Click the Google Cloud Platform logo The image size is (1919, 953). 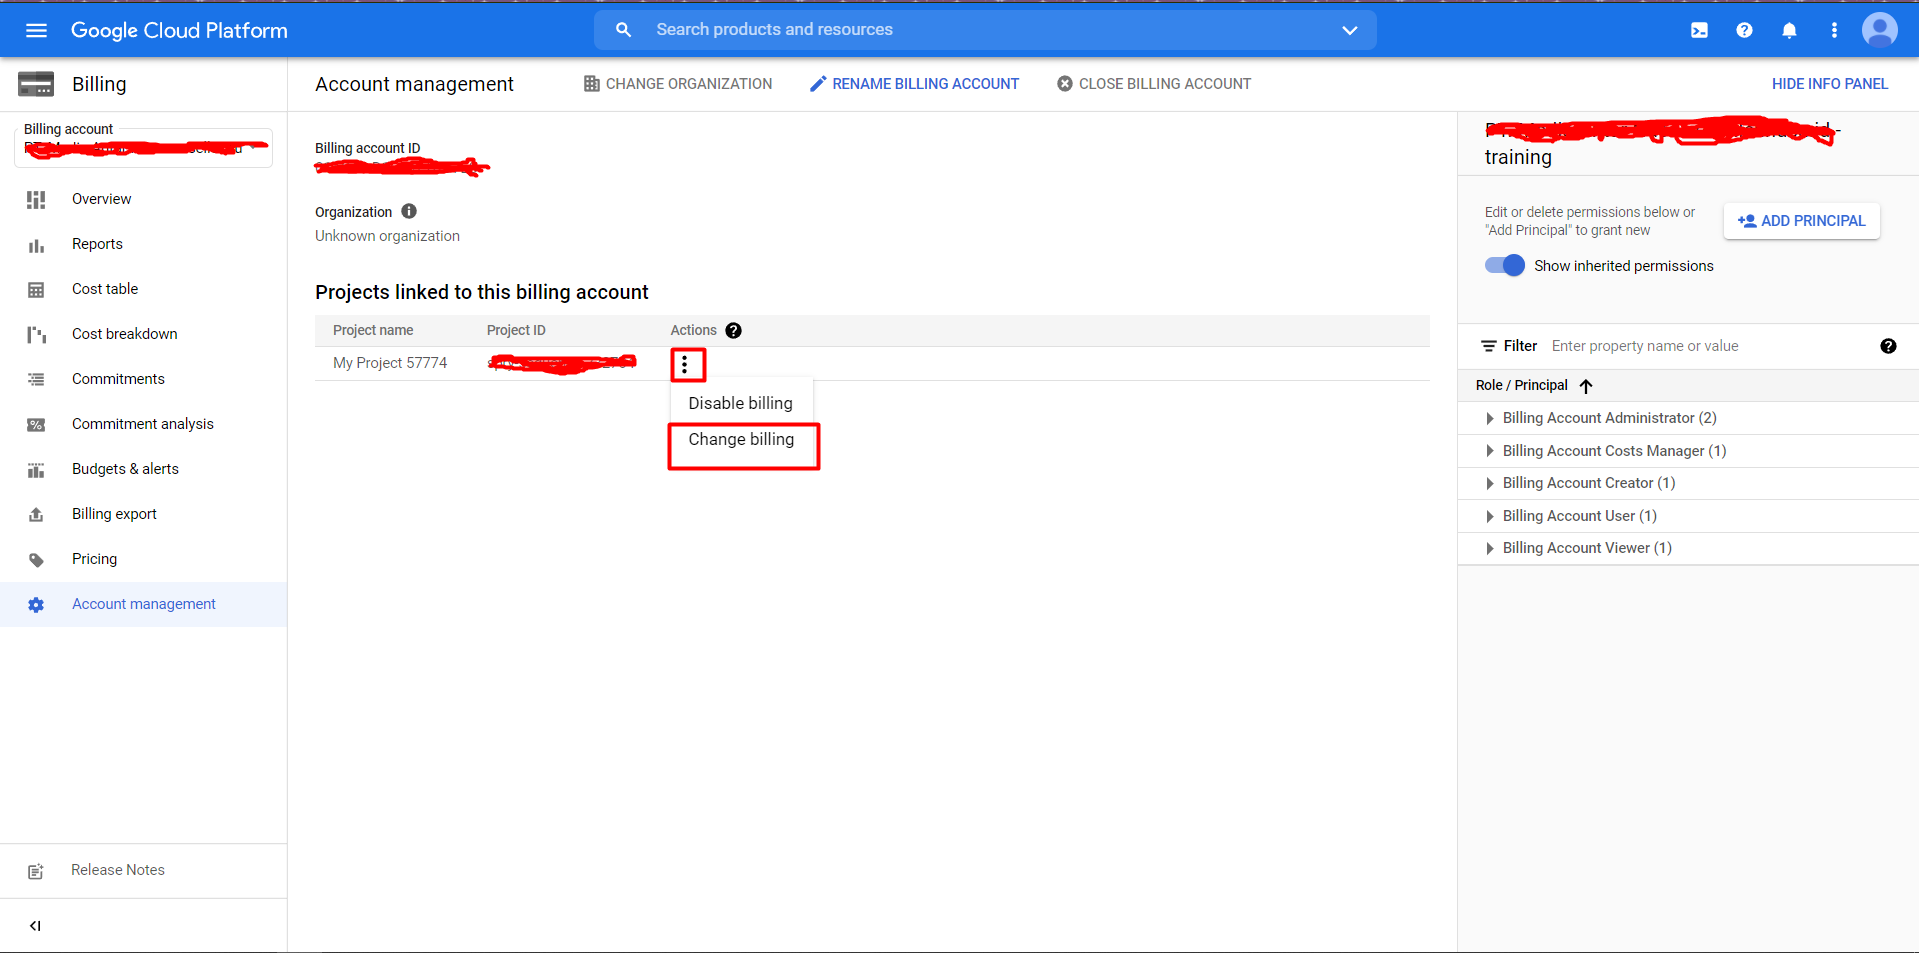(179, 30)
